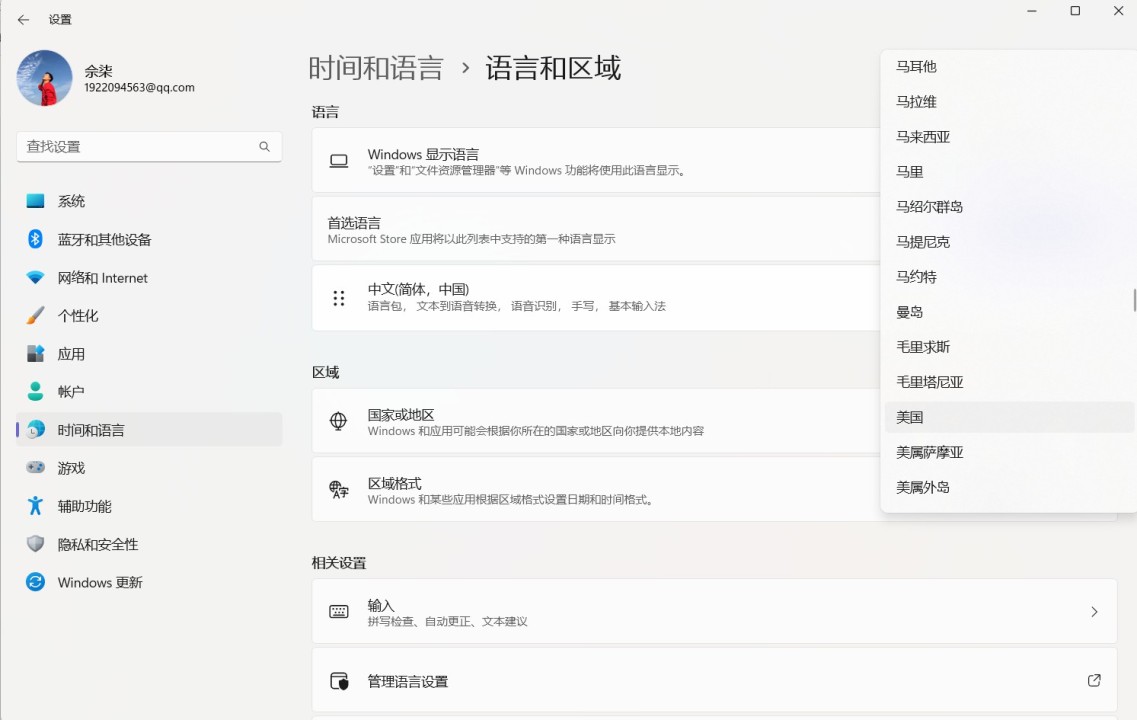Open 管理语言设置 external link icon
This screenshot has height=720, width=1137.
[x=1094, y=680]
